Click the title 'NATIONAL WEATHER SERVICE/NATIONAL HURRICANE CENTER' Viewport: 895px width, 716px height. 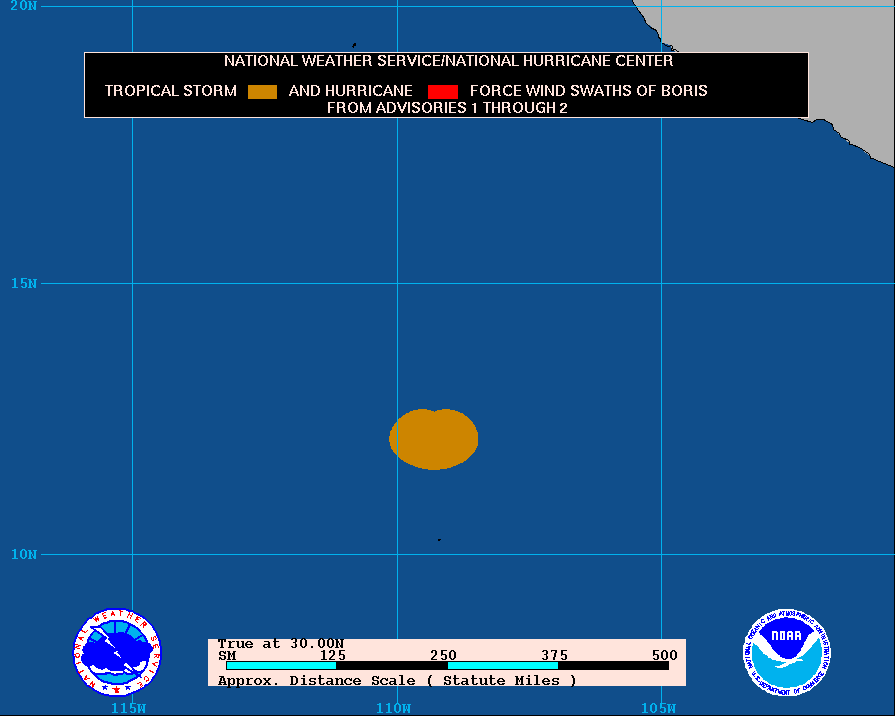(x=448, y=61)
